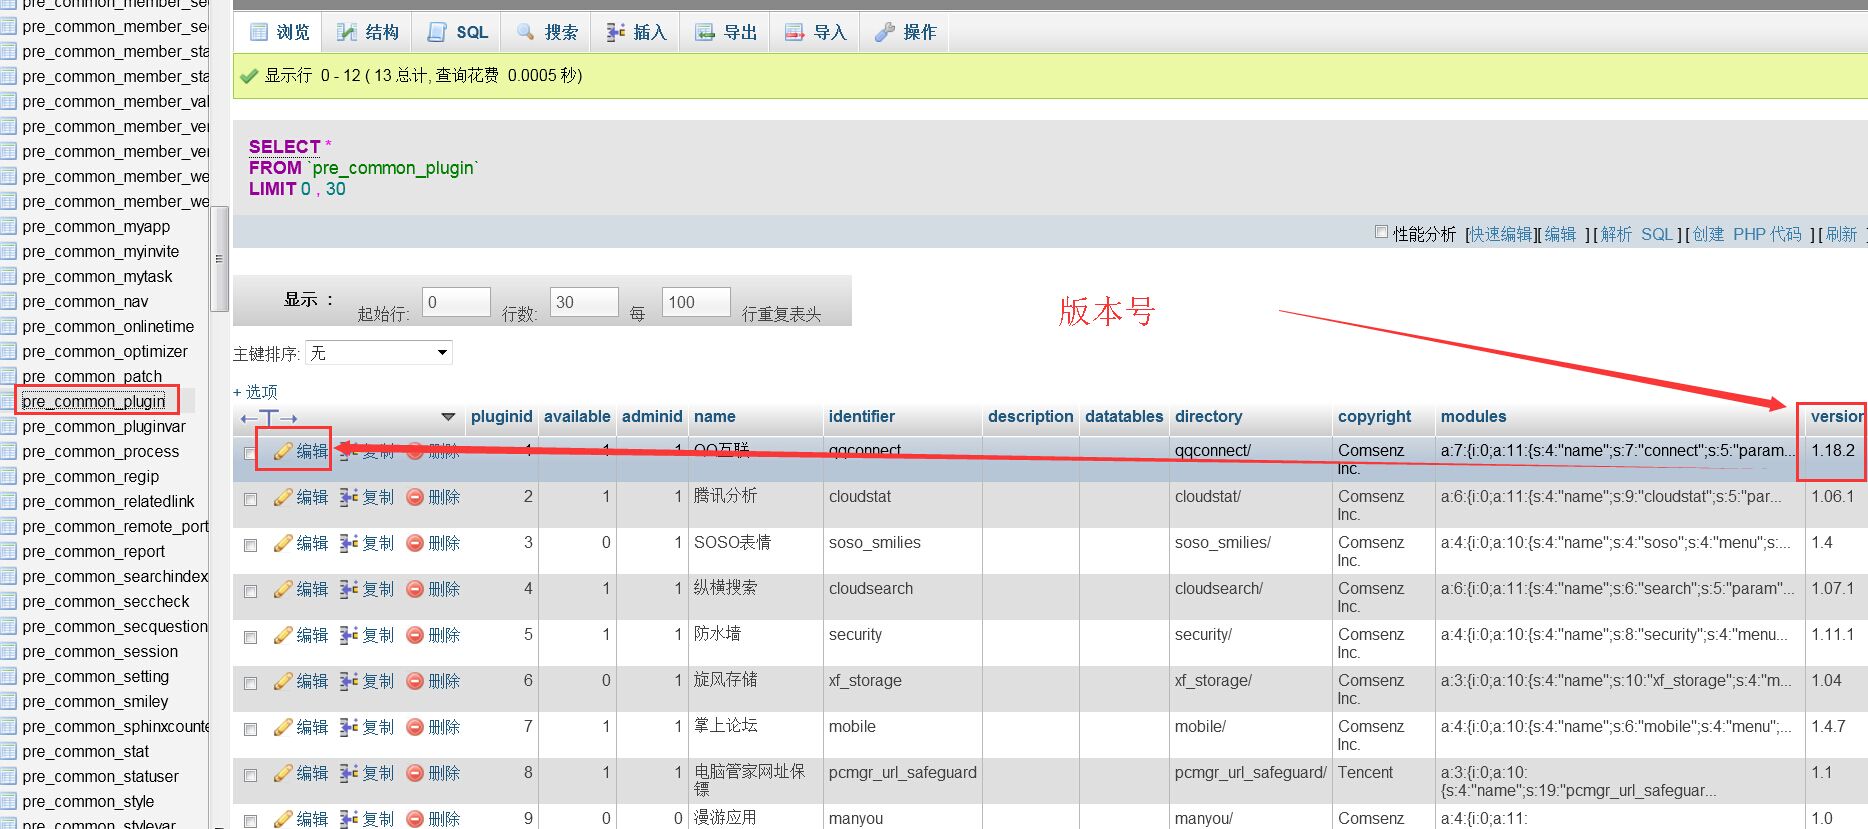1868x829 pixels.
Task: Enable the 性能分析 profiling checkbox
Action: point(1381,232)
